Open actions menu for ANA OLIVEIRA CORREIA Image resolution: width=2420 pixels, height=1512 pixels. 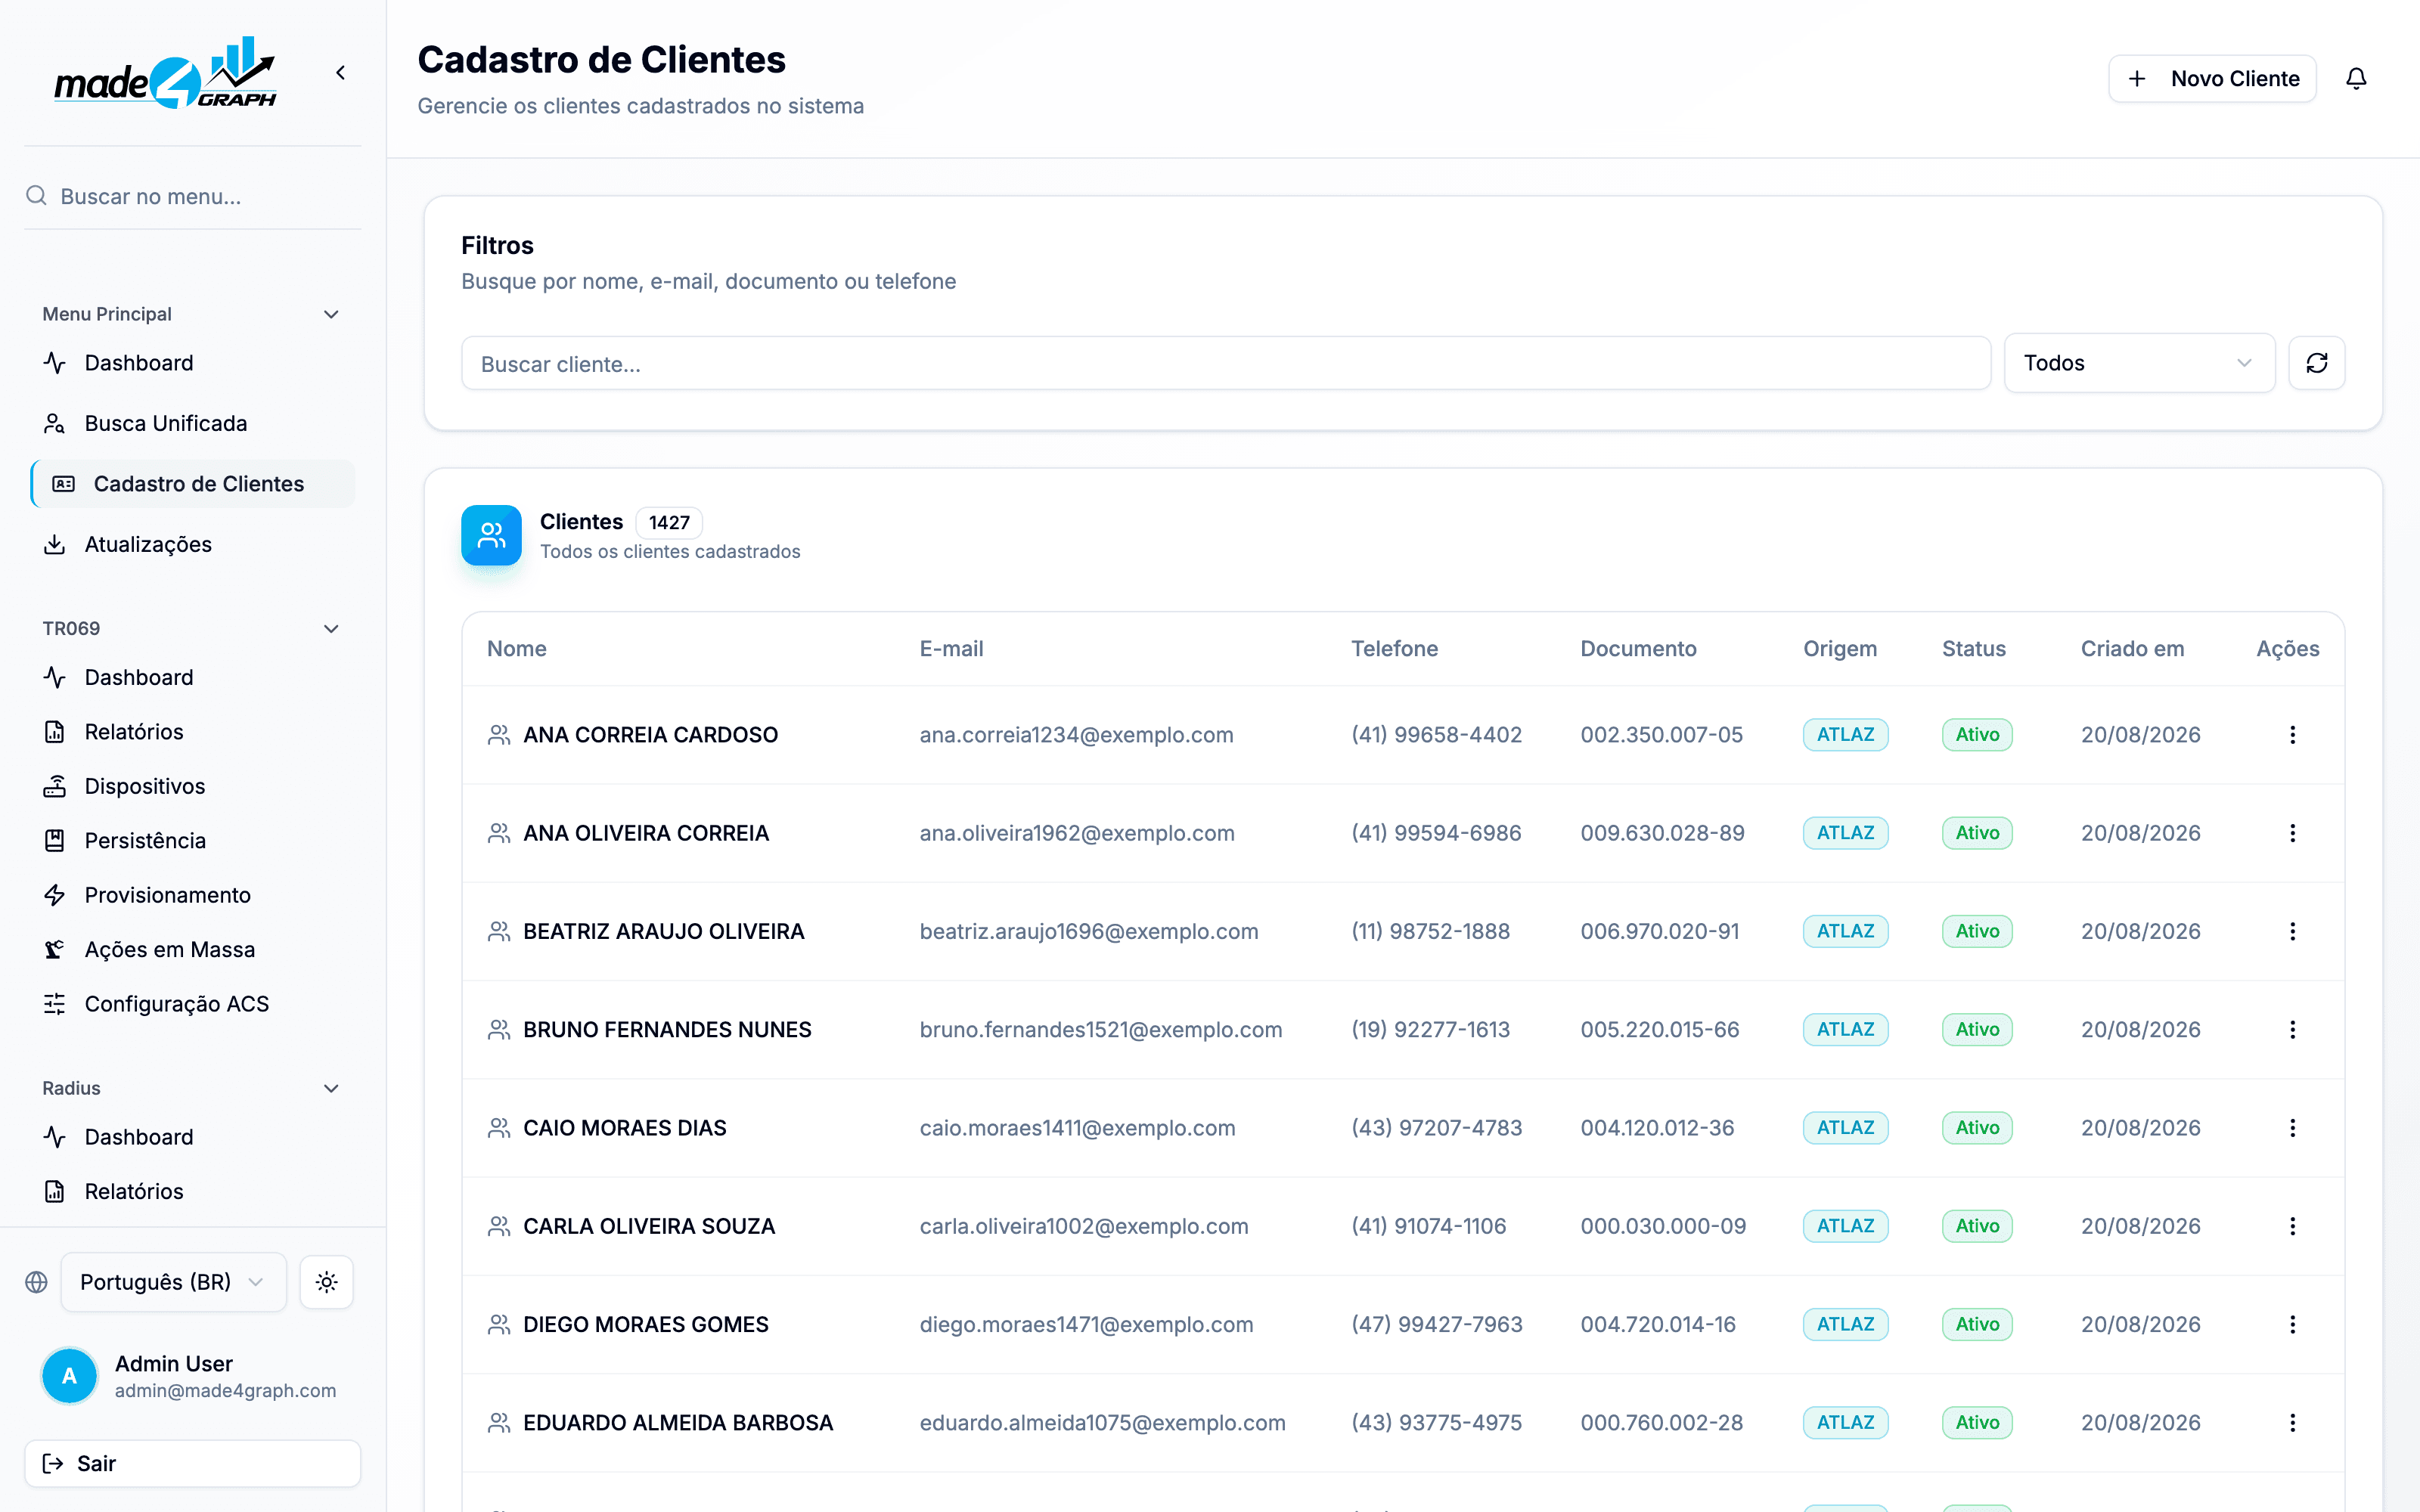click(2293, 833)
